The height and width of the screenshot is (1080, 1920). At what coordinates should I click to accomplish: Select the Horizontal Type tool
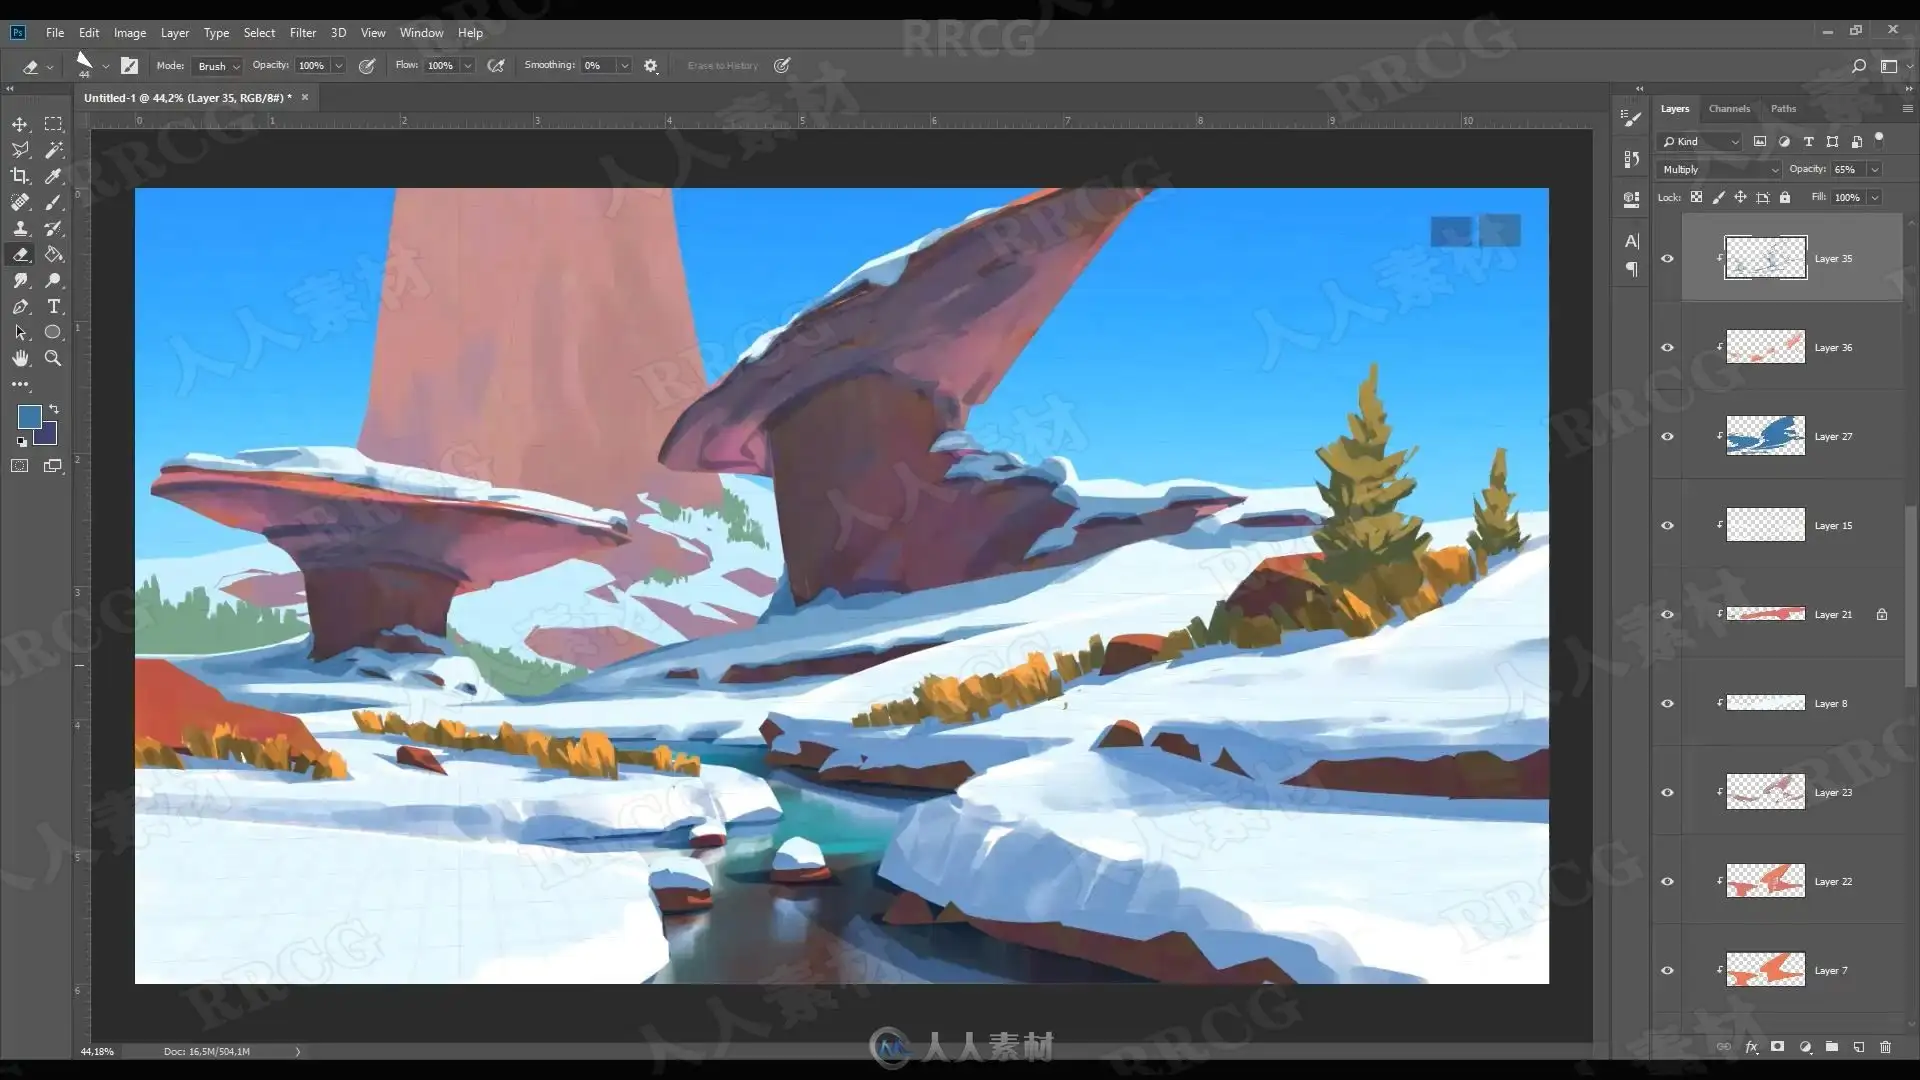(54, 307)
